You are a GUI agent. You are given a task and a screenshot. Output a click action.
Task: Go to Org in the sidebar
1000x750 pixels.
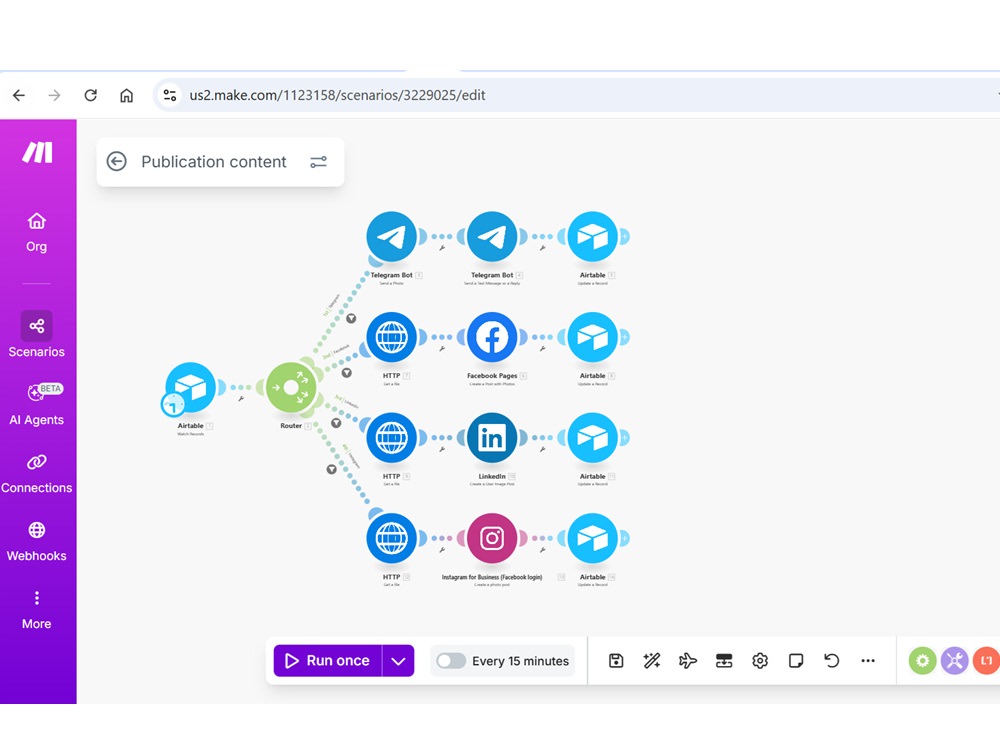pos(36,233)
